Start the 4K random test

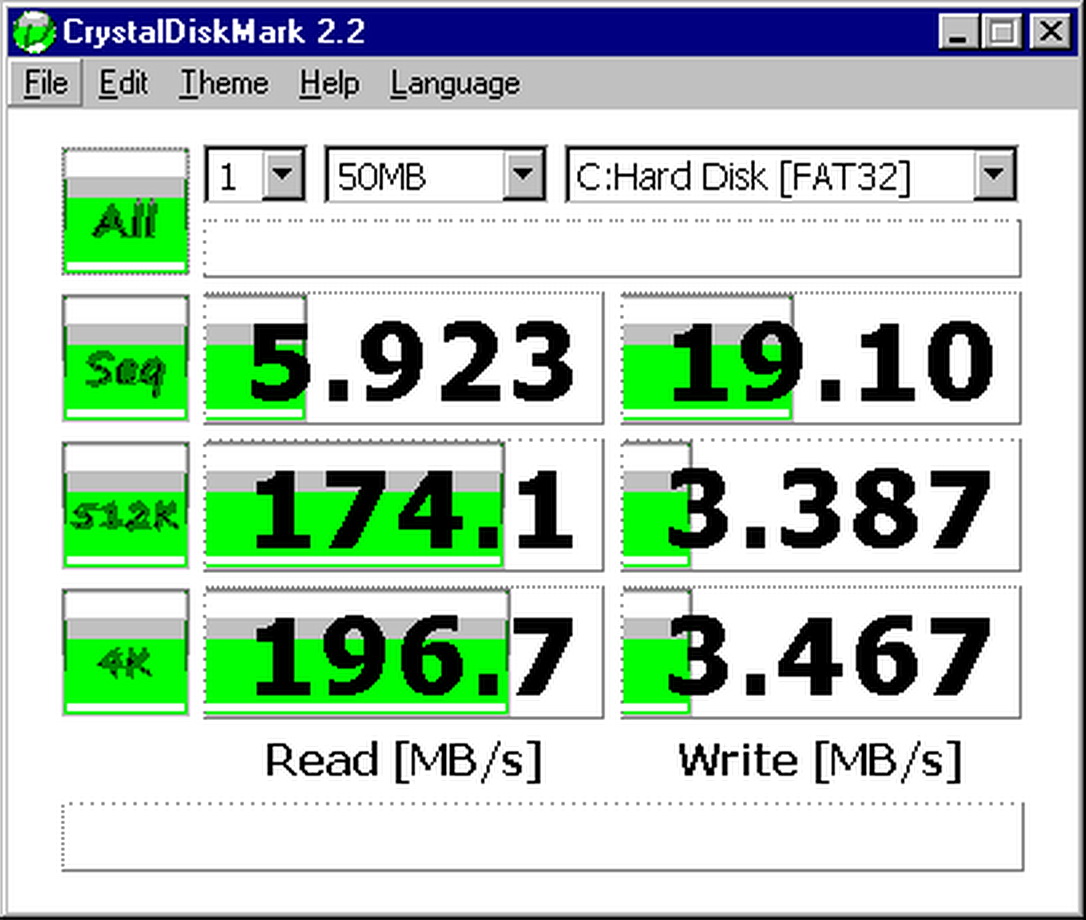tap(125, 652)
